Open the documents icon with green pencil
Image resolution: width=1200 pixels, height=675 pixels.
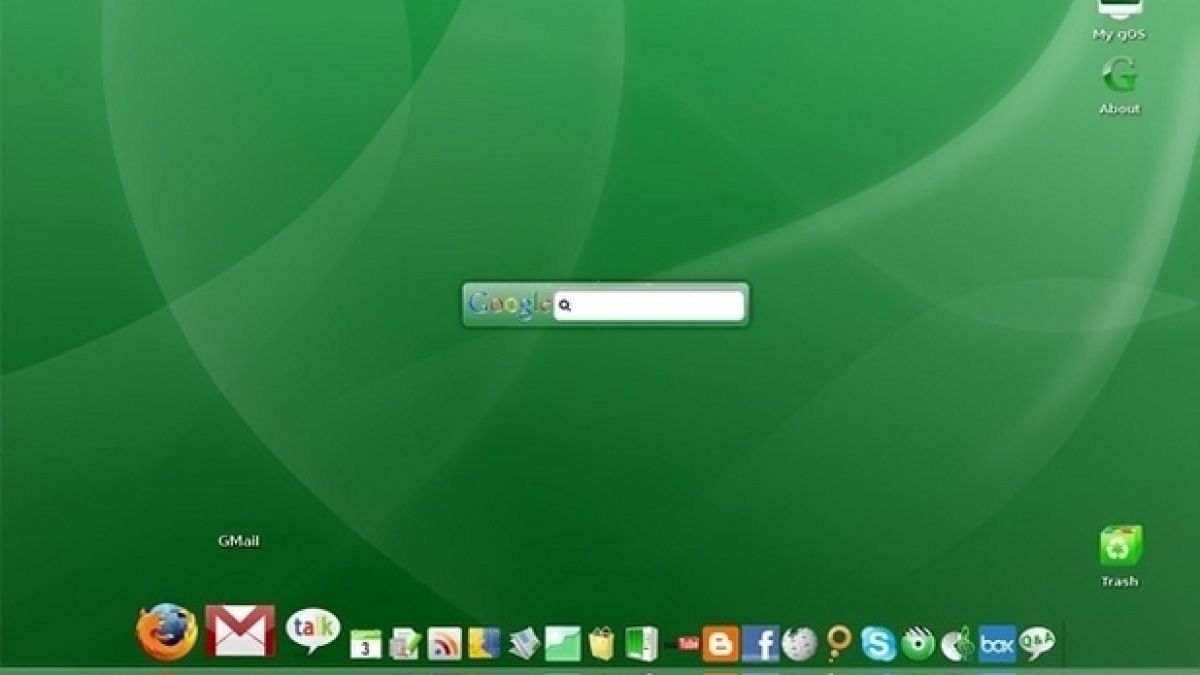pos(405,644)
